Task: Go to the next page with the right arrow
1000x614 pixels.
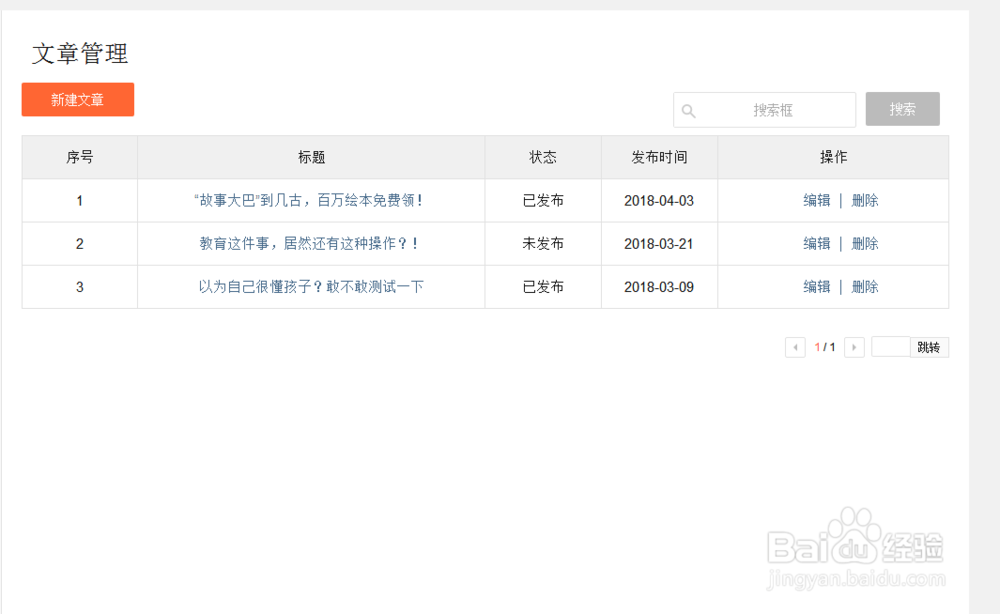Action: tap(855, 347)
